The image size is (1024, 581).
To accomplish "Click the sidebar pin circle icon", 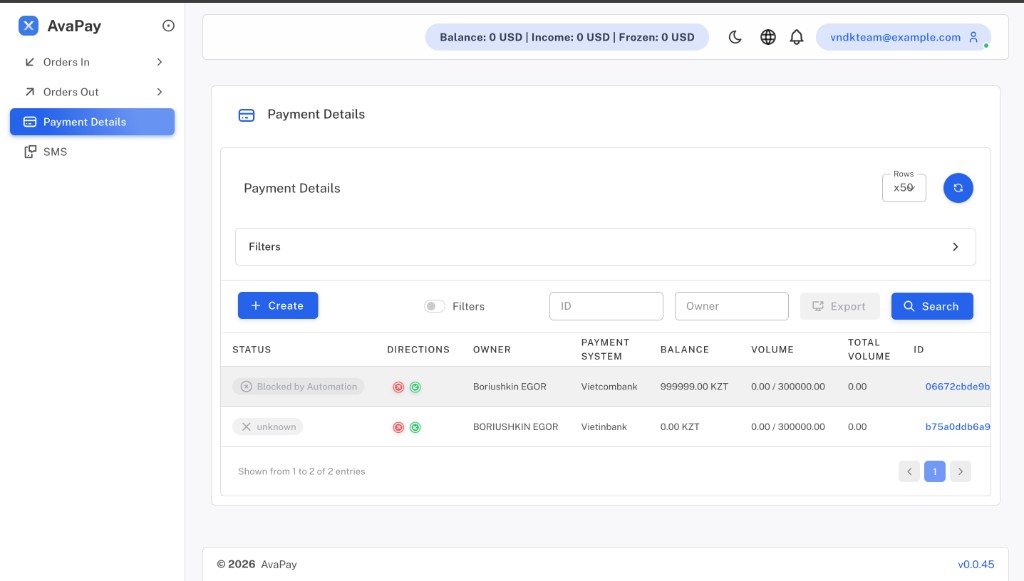I will (168, 25).
